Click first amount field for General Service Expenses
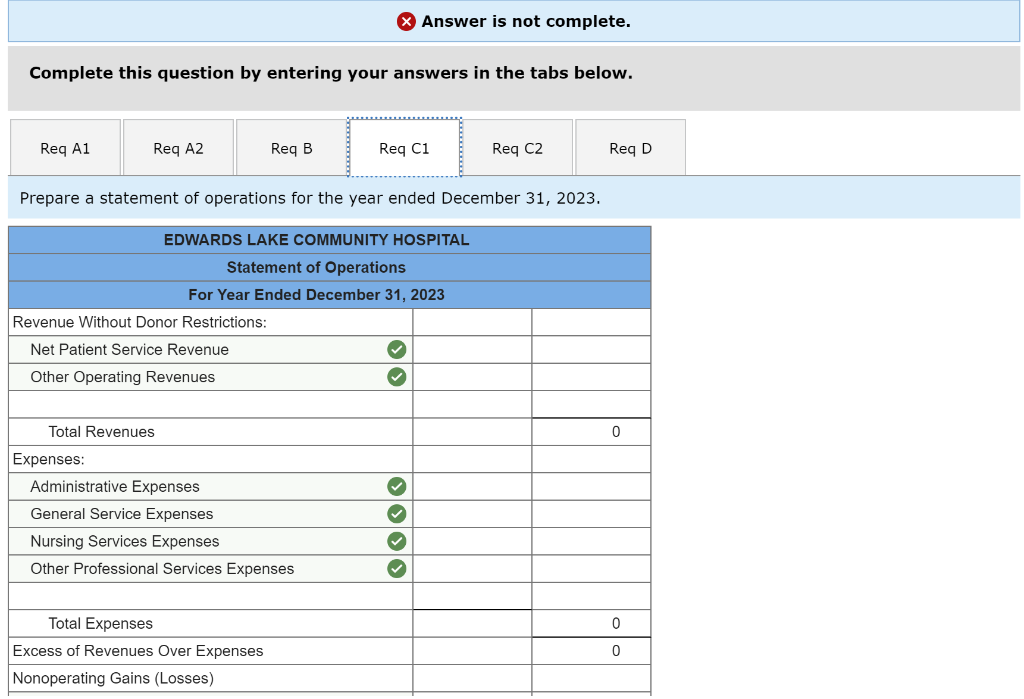 (x=472, y=514)
